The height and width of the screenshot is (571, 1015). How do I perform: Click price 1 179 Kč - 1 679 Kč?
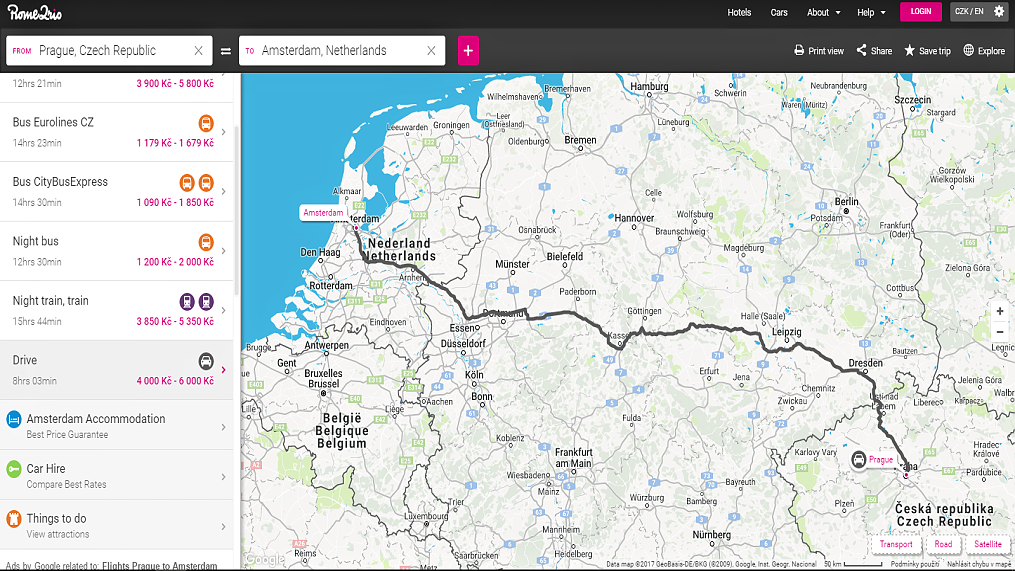175,143
